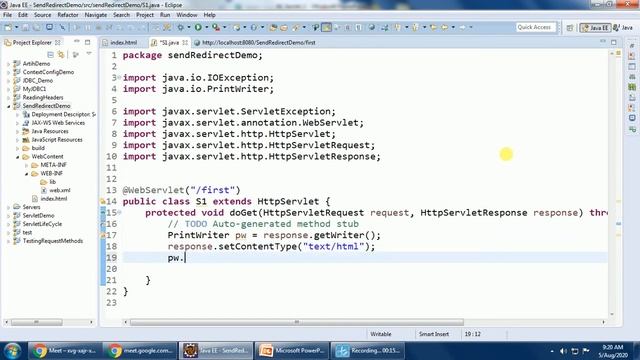Switch to the Java perspective button
640x360 pixels.
623,28
